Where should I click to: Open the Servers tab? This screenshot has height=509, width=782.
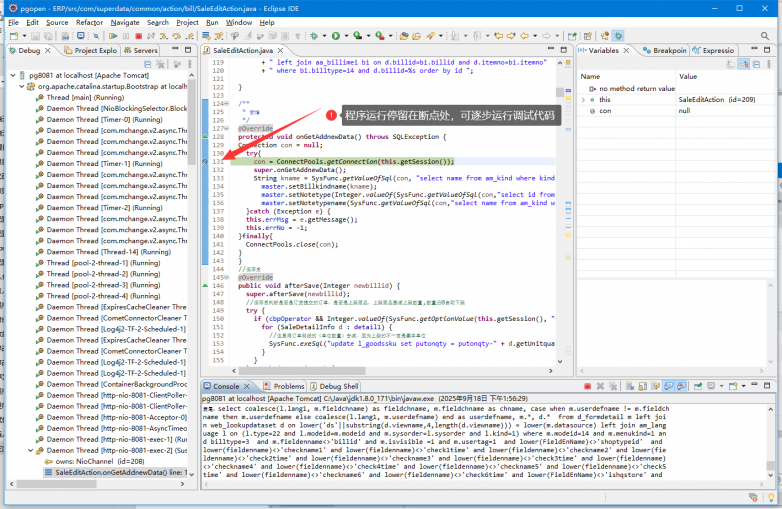pyautogui.click(x=145, y=50)
